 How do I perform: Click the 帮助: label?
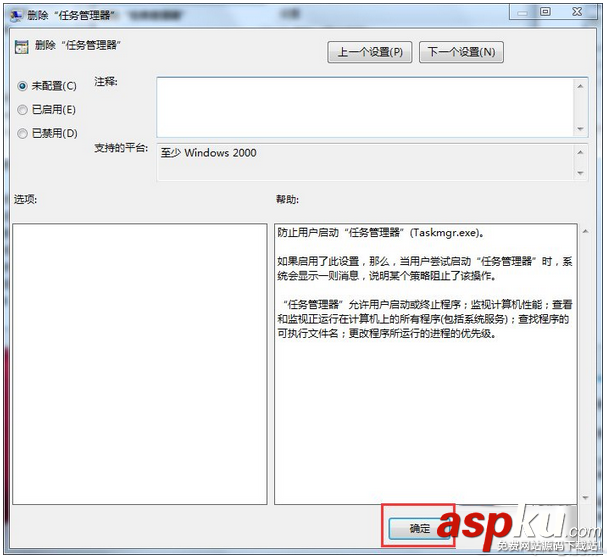[x=287, y=199]
